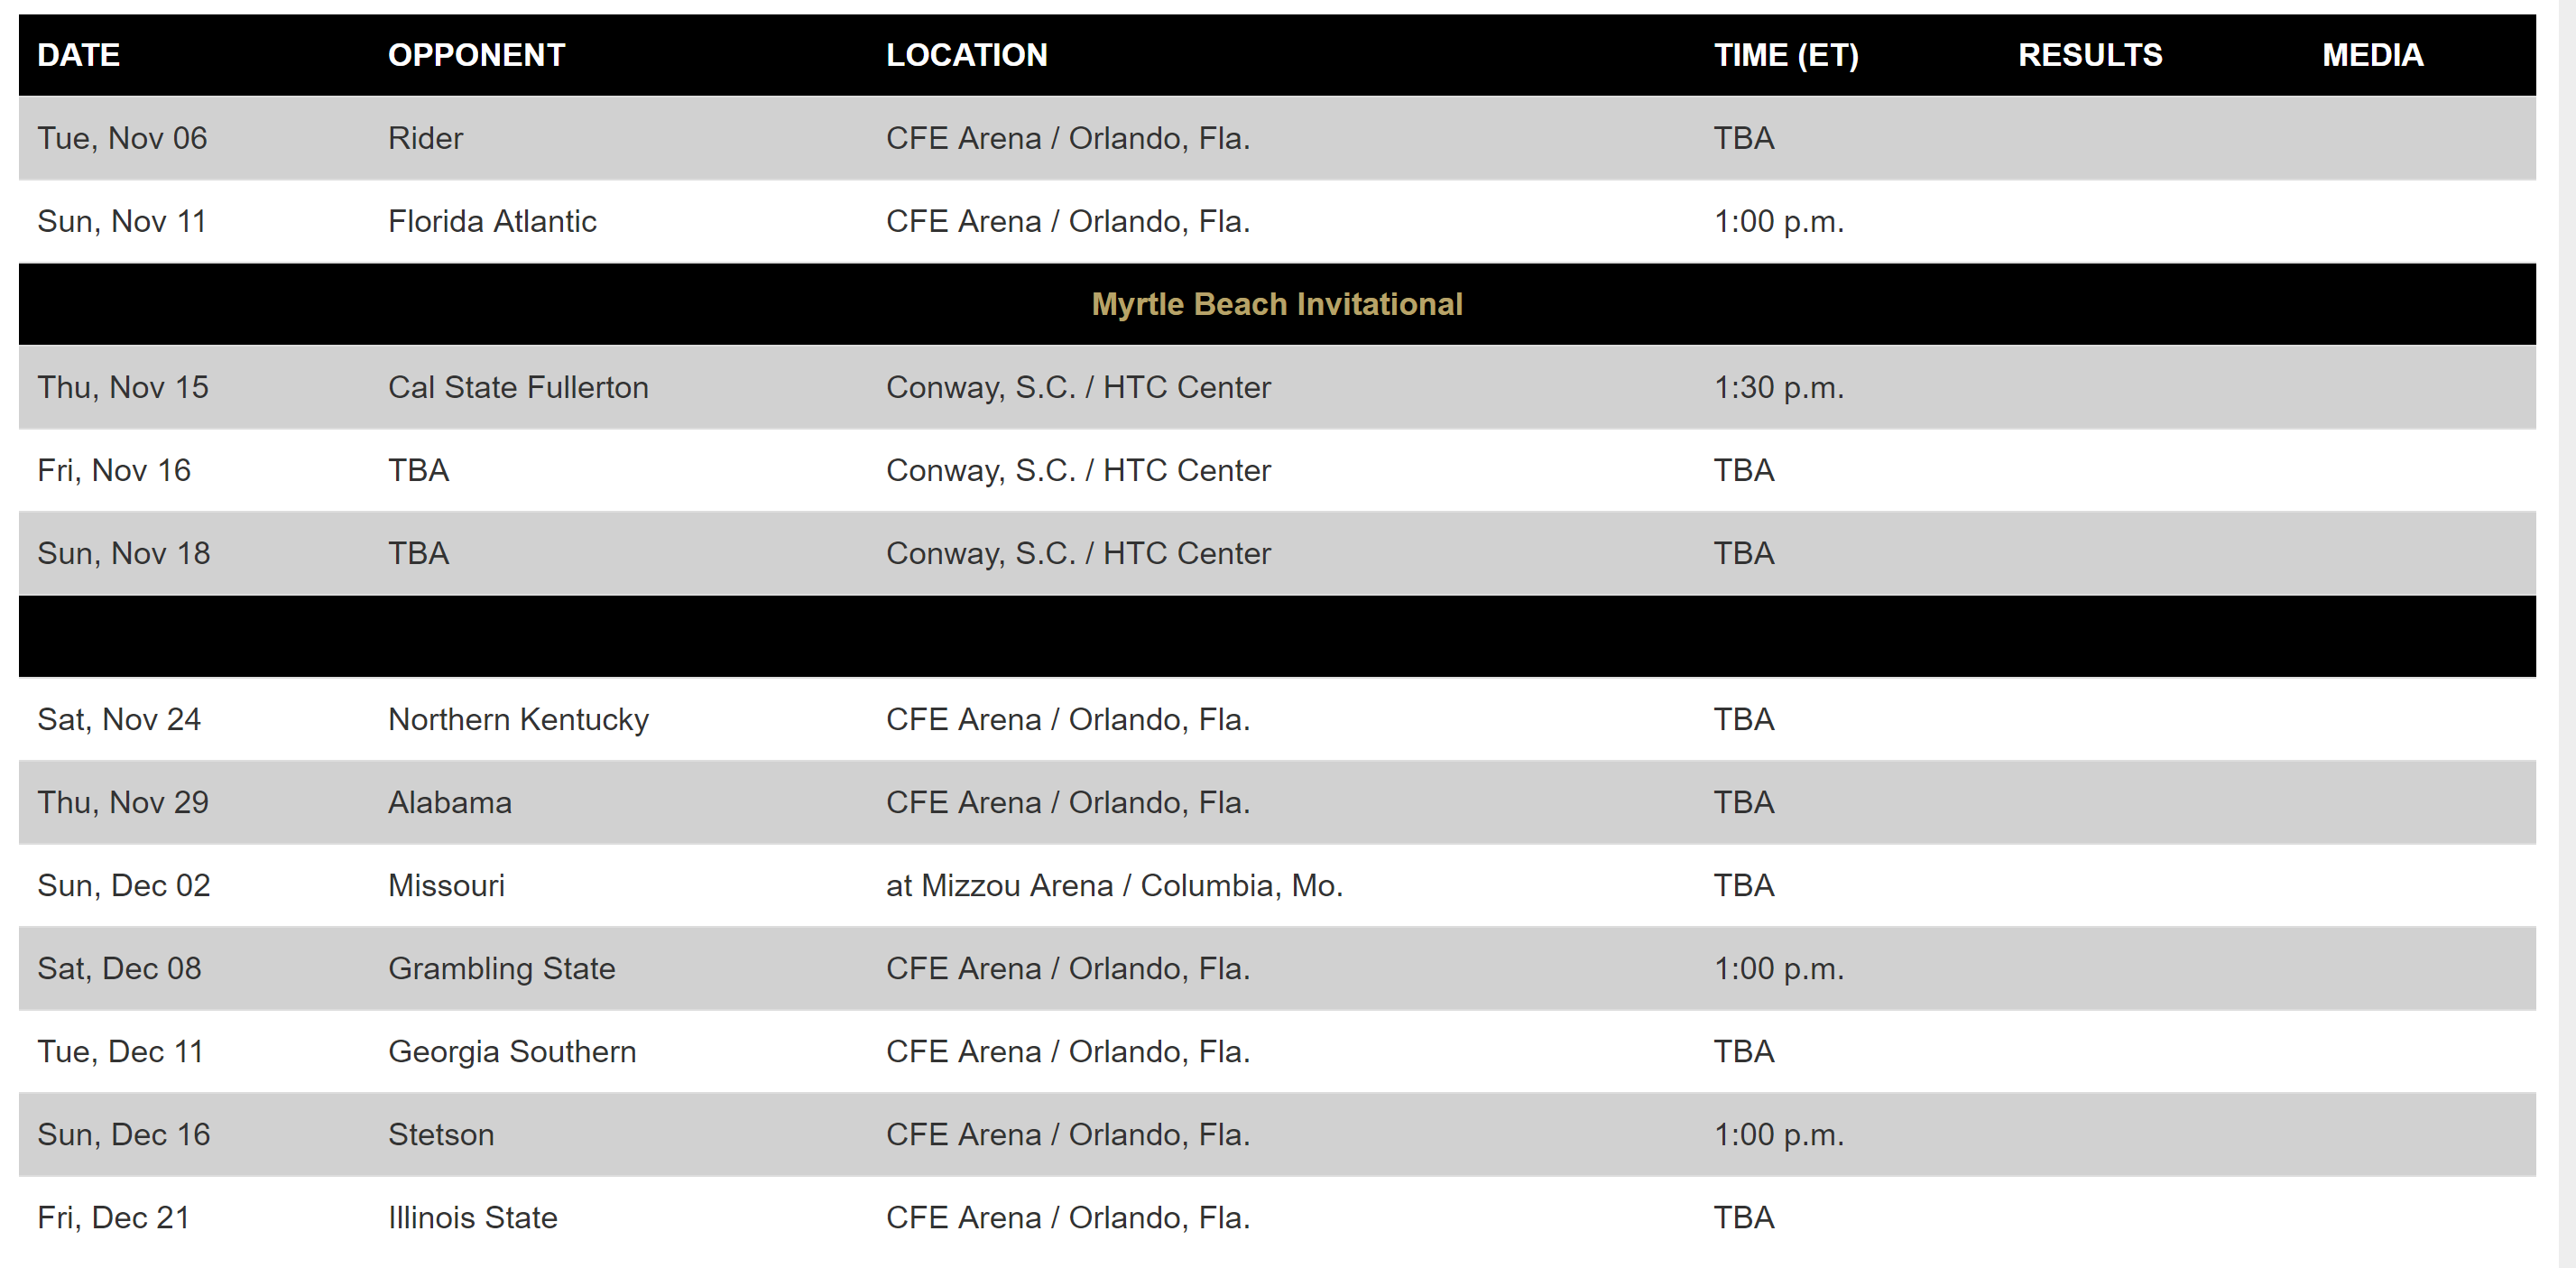Select the Florida Atlantic opponent
Screen dimensions: 2576x1268
(492, 221)
